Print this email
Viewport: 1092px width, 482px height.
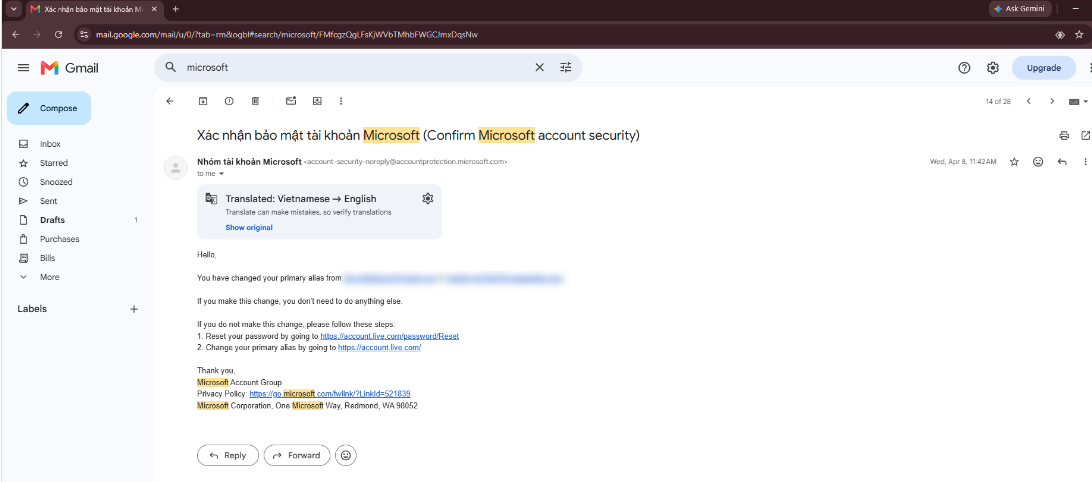click(1063, 135)
